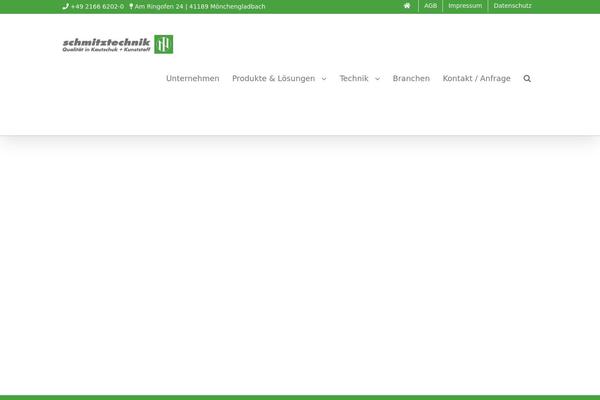The width and height of the screenshot is (600, 400).
Task: Open search with the magnifier icon
Action: (527, 78)
